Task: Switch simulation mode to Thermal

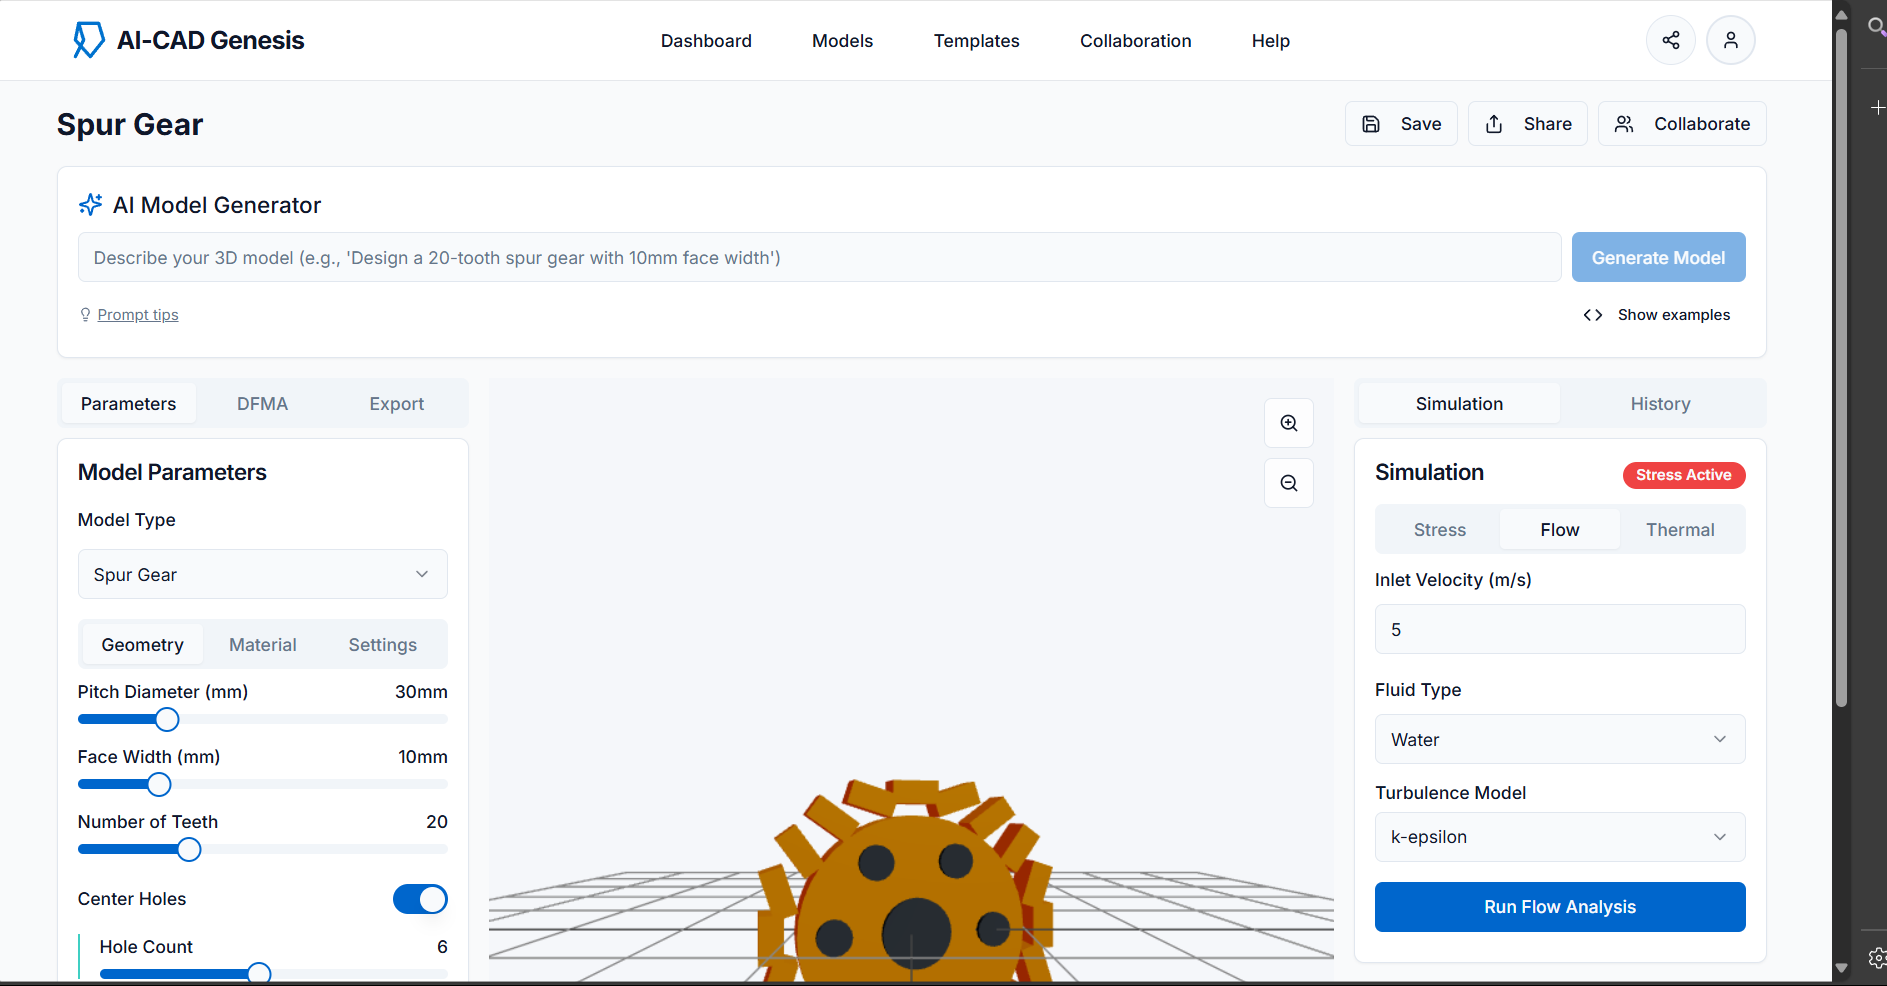Action: point(1681,529)
